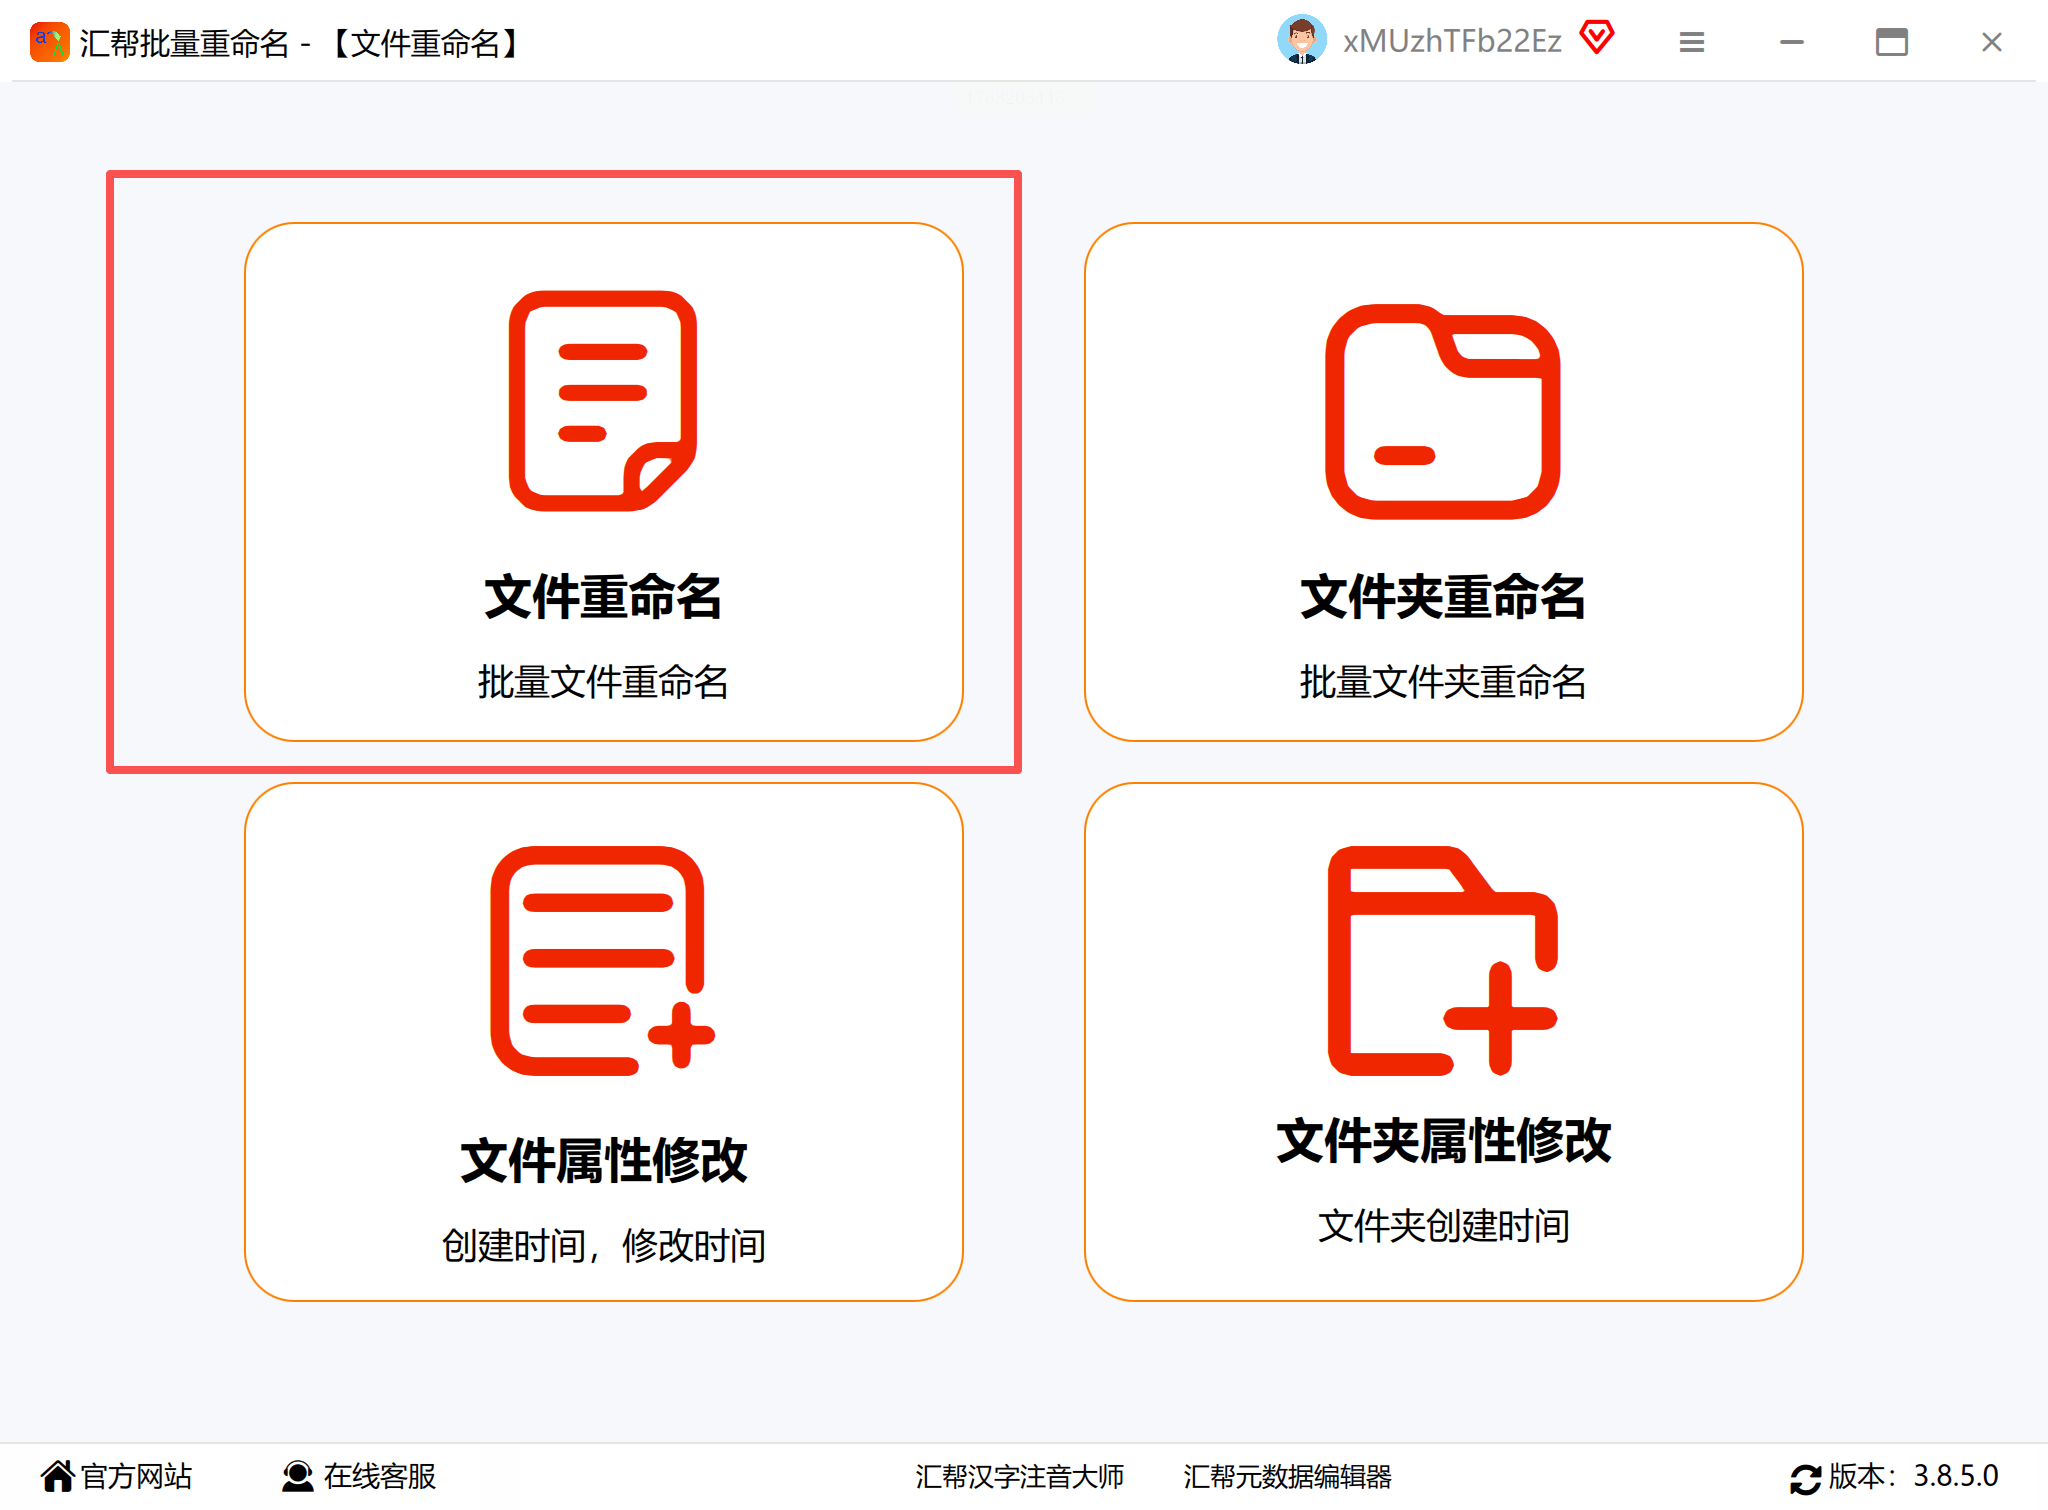Click the folder attribute modify icon
Viewport: 2048px width, 1510px height.
tap(1442, 960)
